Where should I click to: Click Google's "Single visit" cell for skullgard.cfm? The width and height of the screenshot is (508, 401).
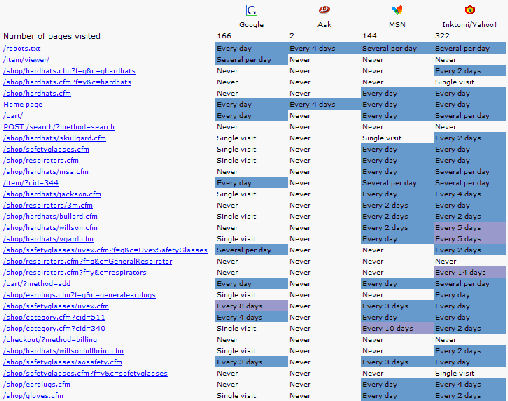[x=251, y=138]
